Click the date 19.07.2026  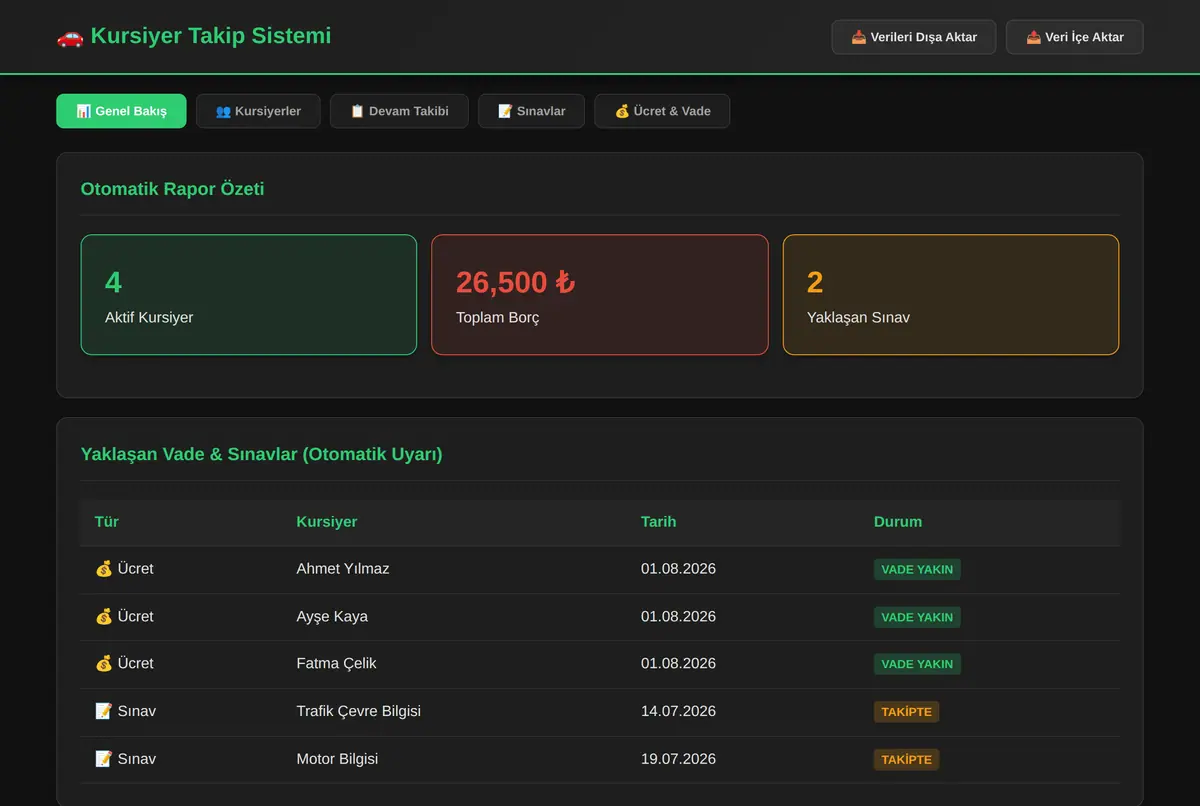click(678, 760)
